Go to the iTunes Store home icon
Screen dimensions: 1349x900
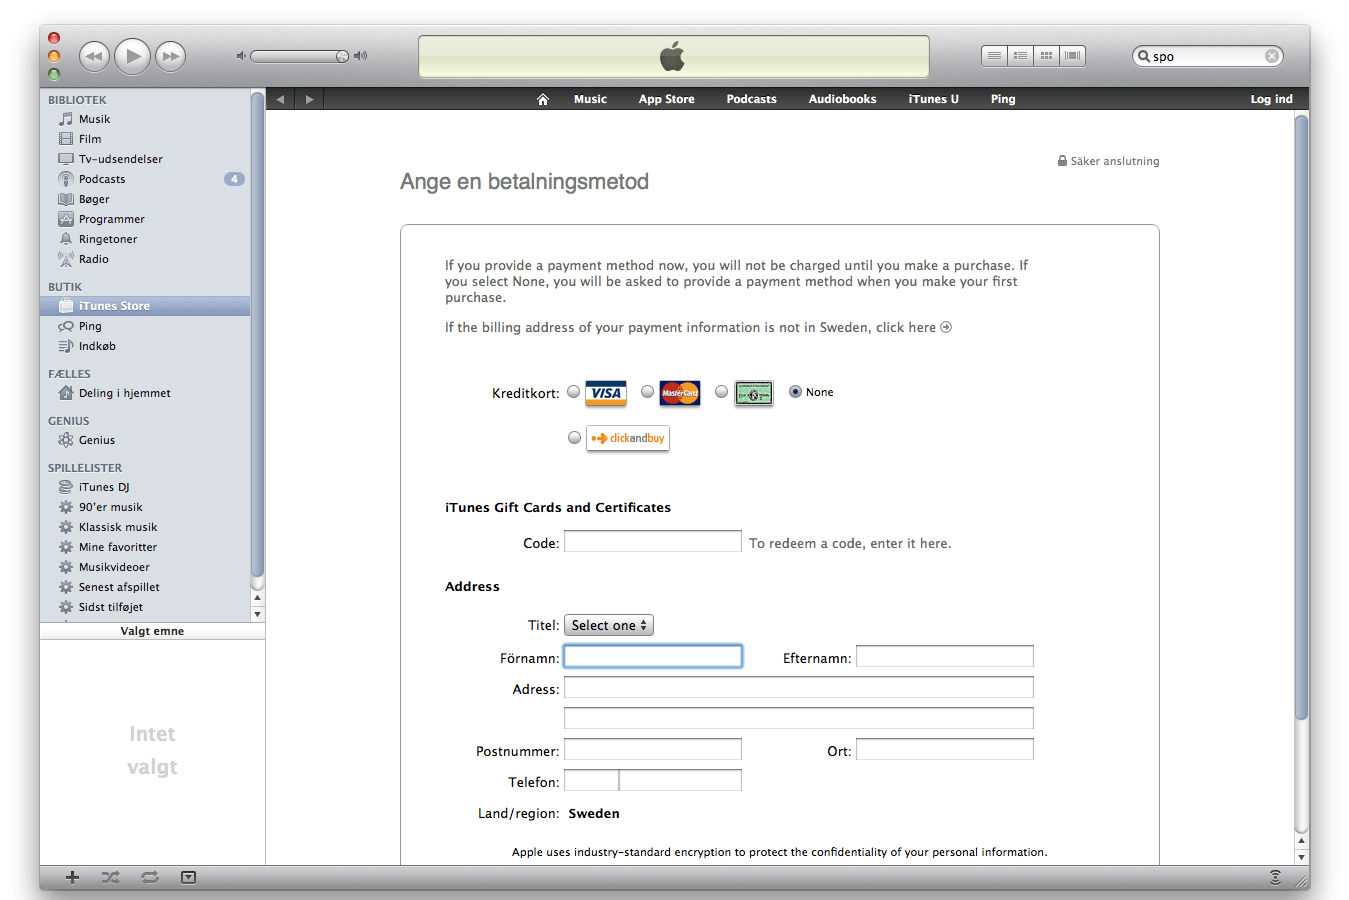[543, 99]
